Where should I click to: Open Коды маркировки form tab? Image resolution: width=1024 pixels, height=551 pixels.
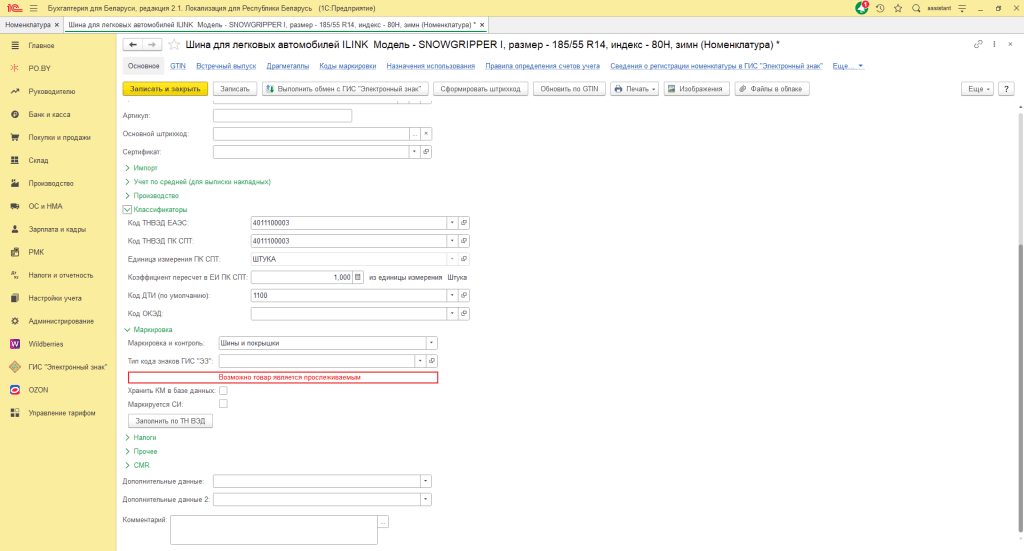(x=347, y=66)
